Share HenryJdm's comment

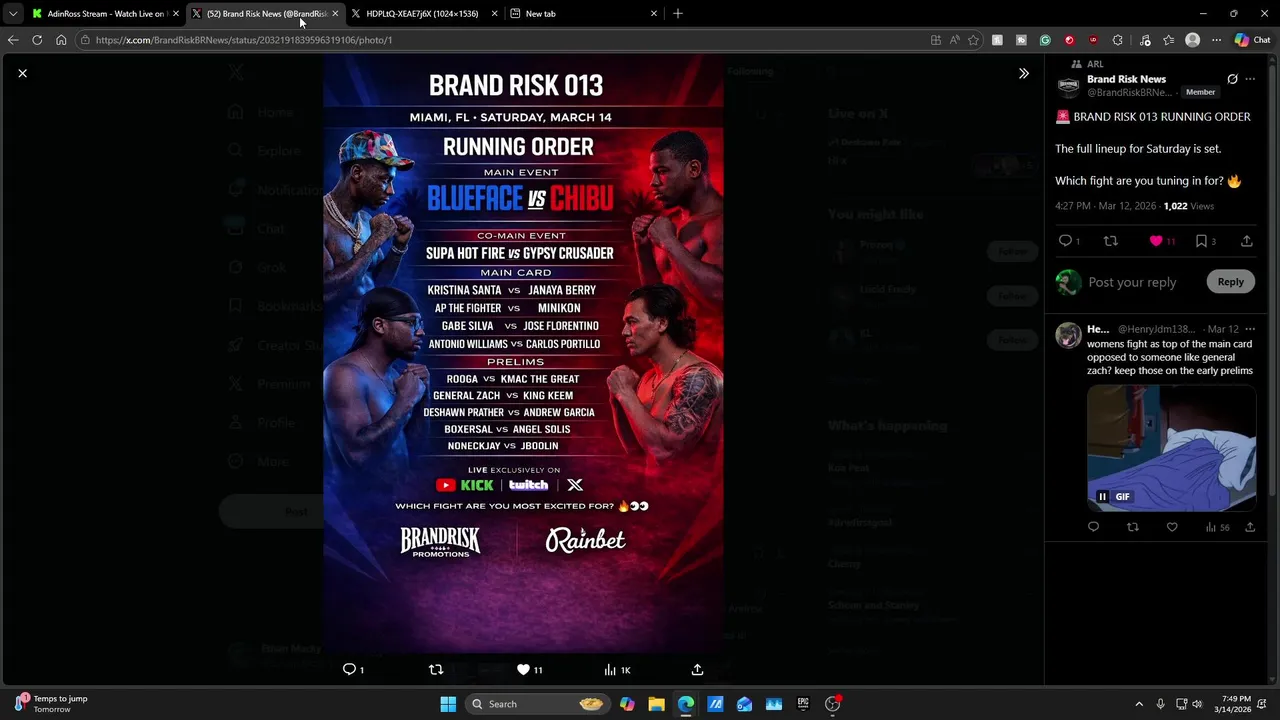click(x=1250, y=527)
